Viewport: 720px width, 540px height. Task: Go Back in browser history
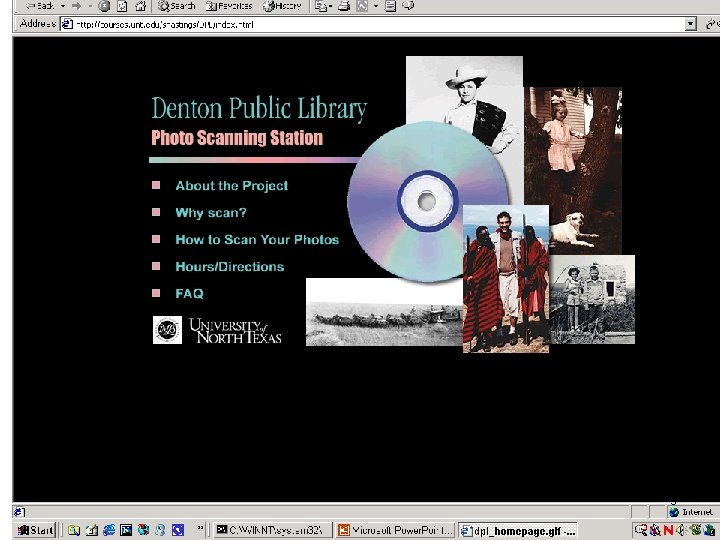tap(40, 6)
